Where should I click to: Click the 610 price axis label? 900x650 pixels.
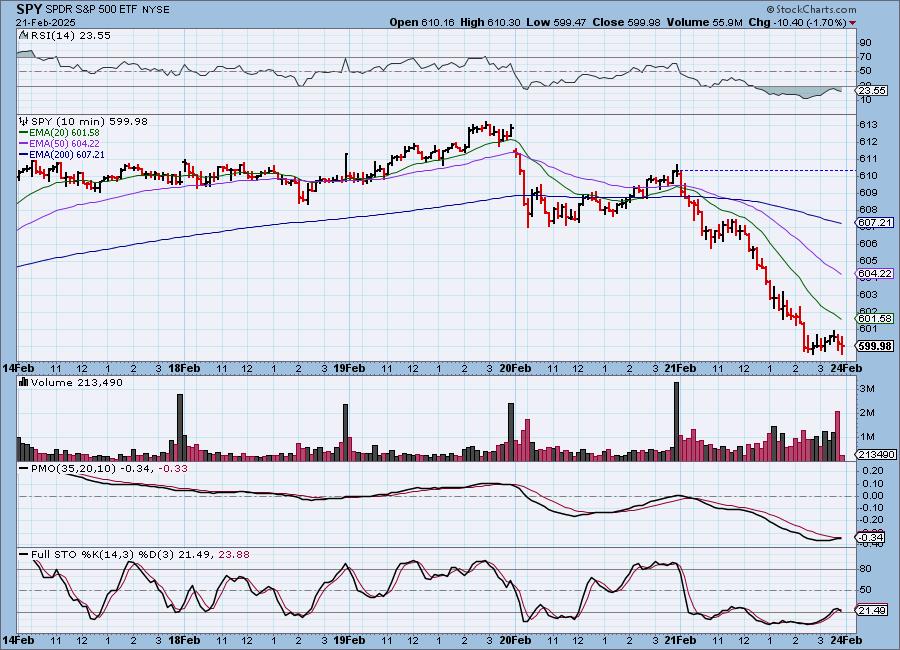point(869,176)
